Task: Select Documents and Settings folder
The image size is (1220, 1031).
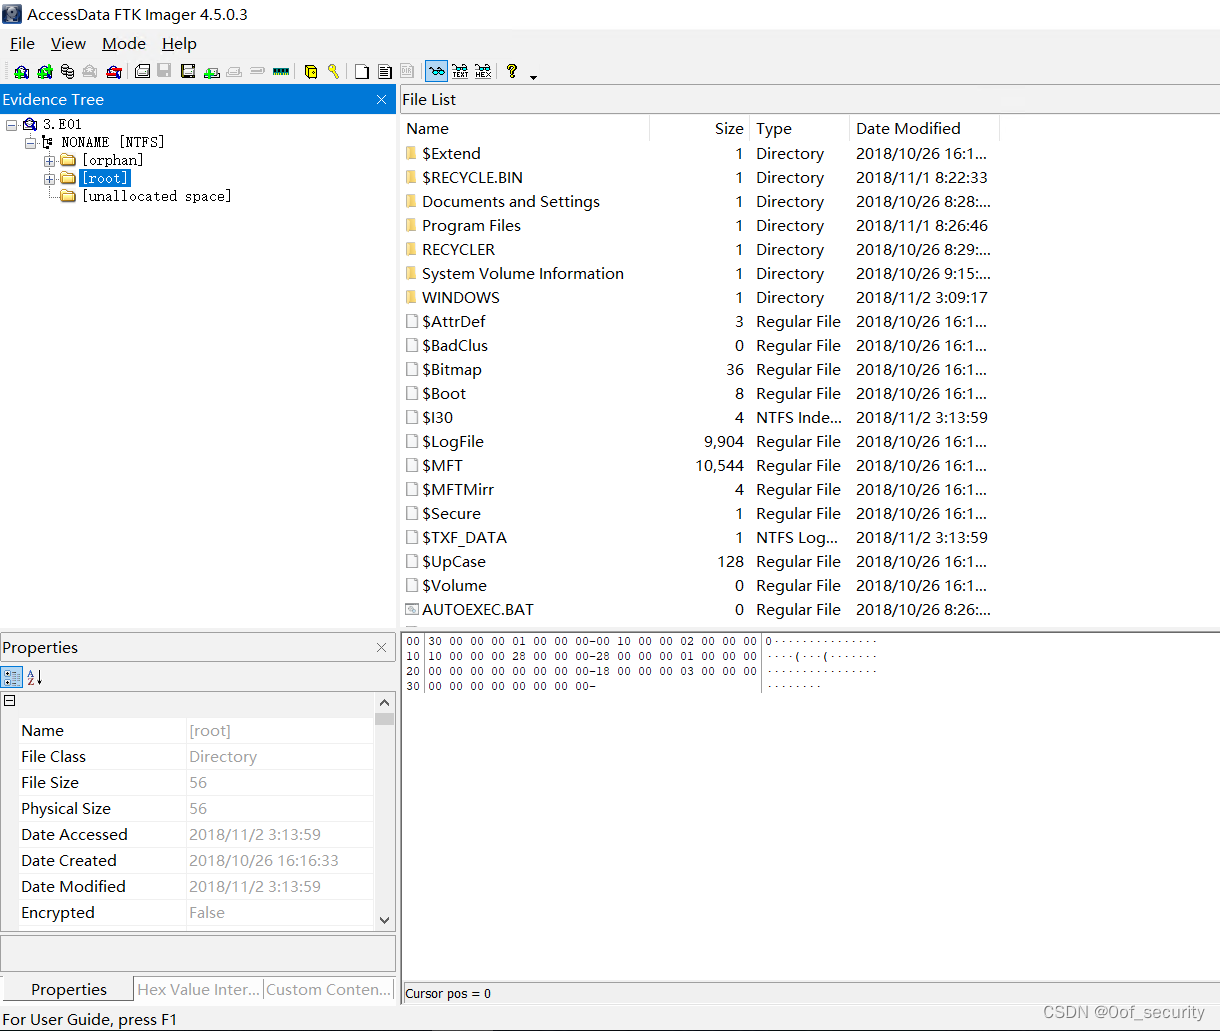Action: [511, 201]
